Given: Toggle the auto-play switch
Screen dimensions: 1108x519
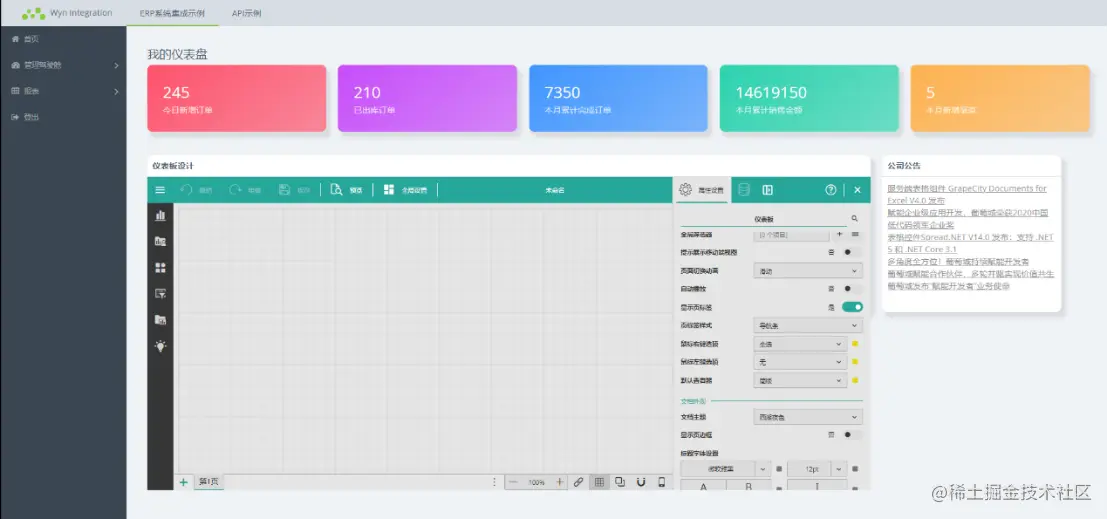Looking at the screenshot, I should pos(852,288).
